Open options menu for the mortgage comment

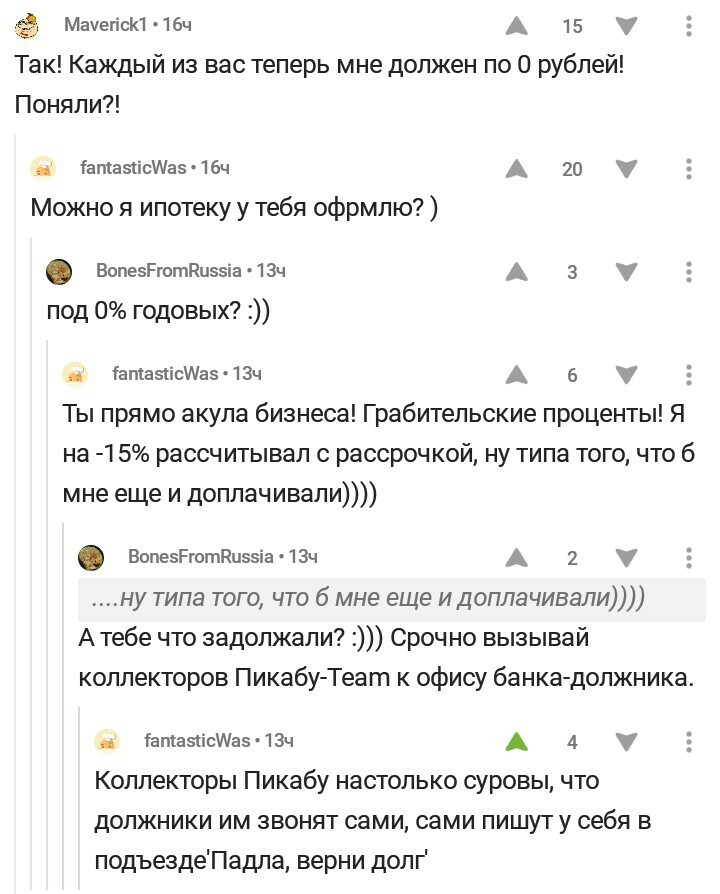689,169
